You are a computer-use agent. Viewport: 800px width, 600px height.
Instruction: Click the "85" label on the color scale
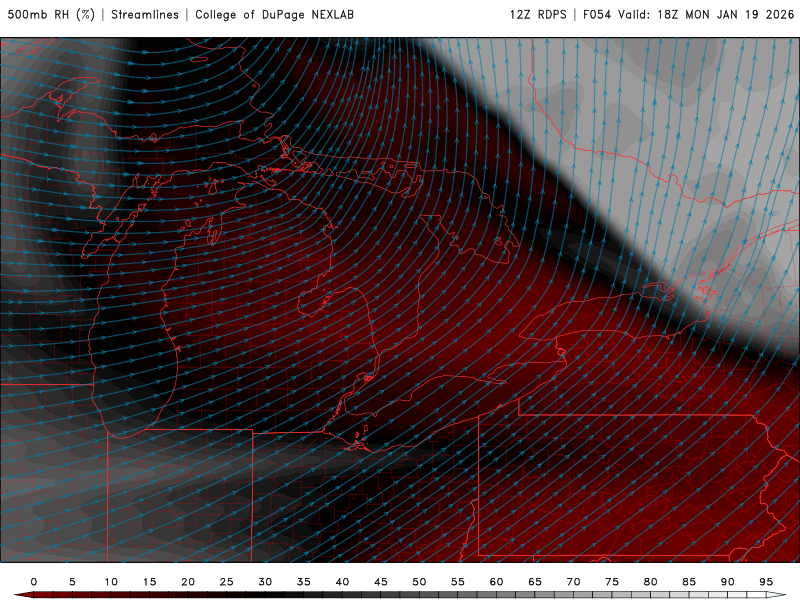[689, 582]
